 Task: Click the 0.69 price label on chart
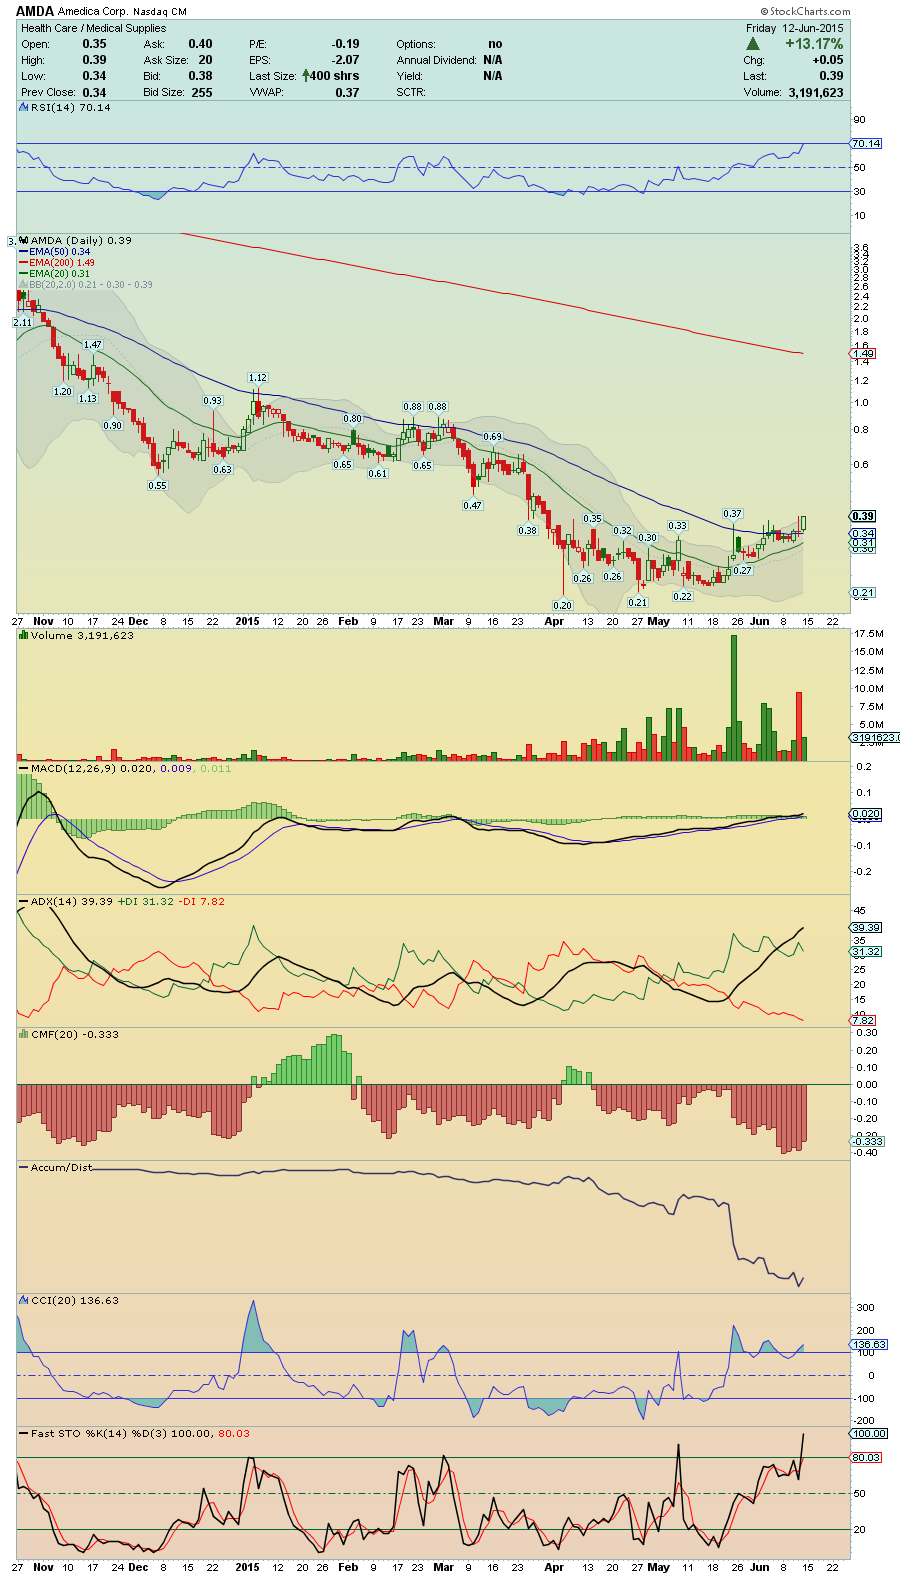coord(492,438)
